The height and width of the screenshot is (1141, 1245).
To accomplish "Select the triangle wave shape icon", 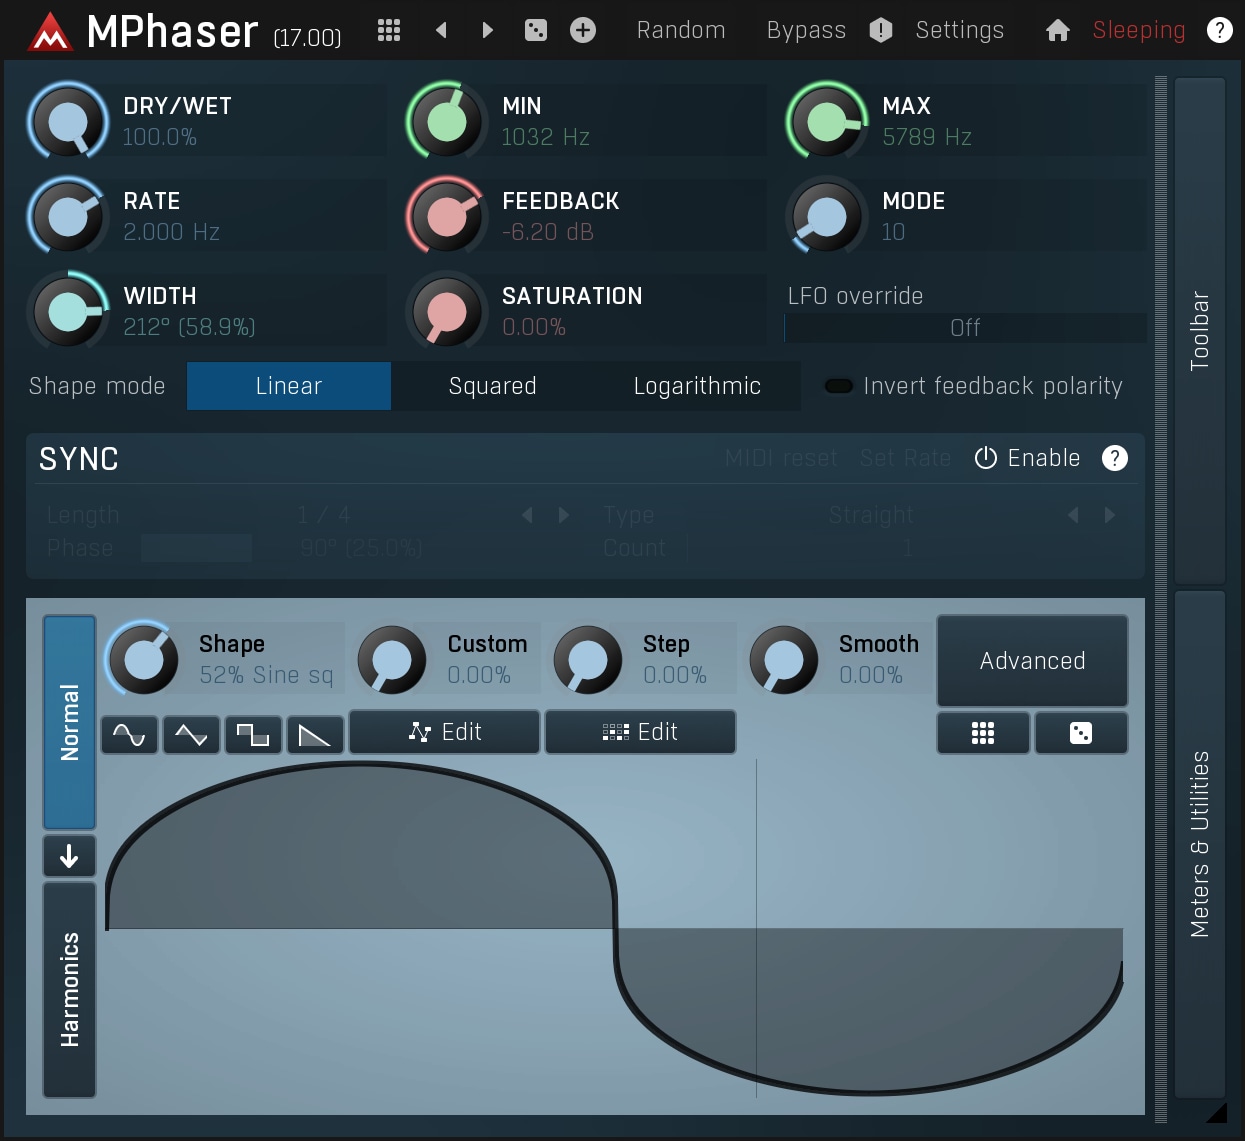I will click(191, 734).
